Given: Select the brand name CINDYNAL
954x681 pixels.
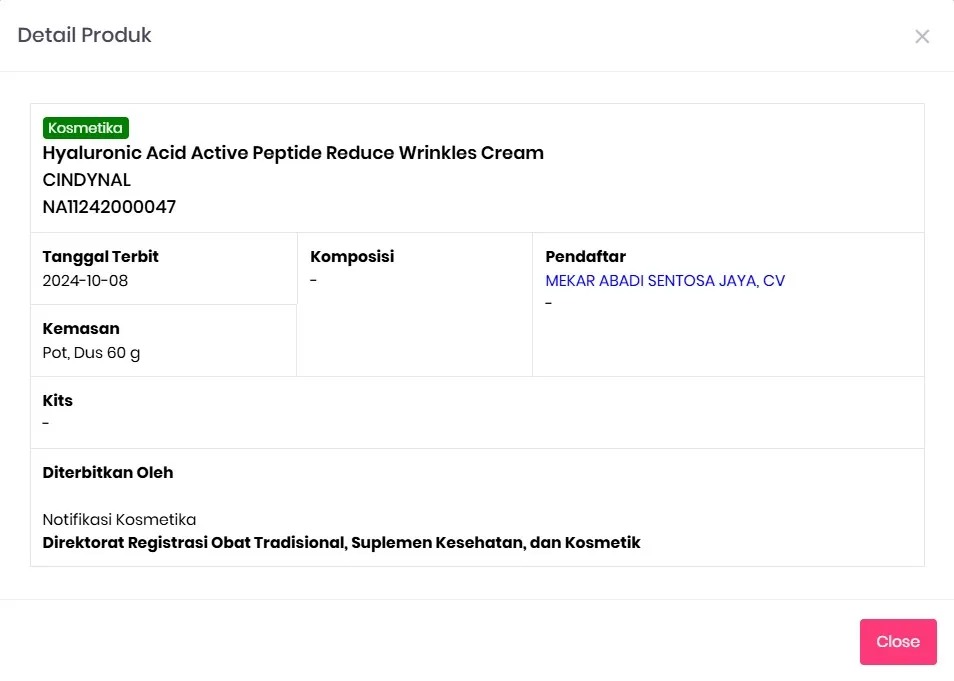Looking at the screenshot, I should pos(86,180).
